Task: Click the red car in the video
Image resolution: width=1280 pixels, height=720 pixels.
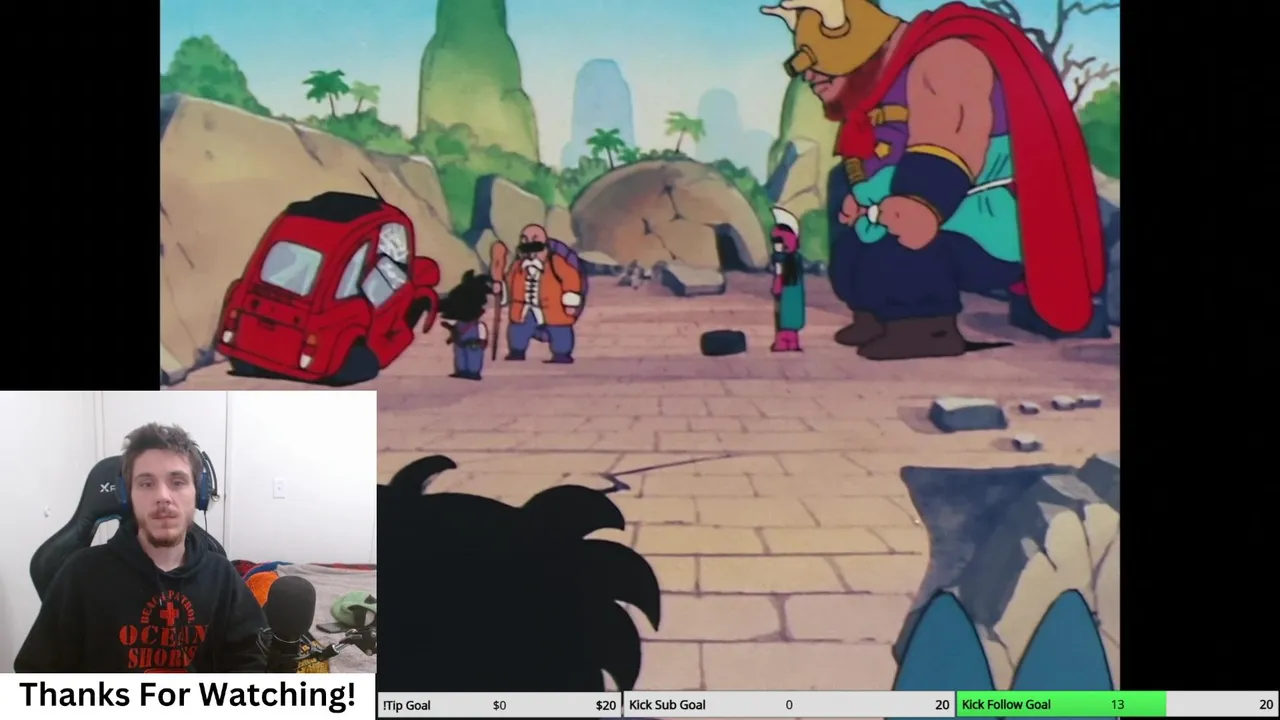Action: point(327,288)
